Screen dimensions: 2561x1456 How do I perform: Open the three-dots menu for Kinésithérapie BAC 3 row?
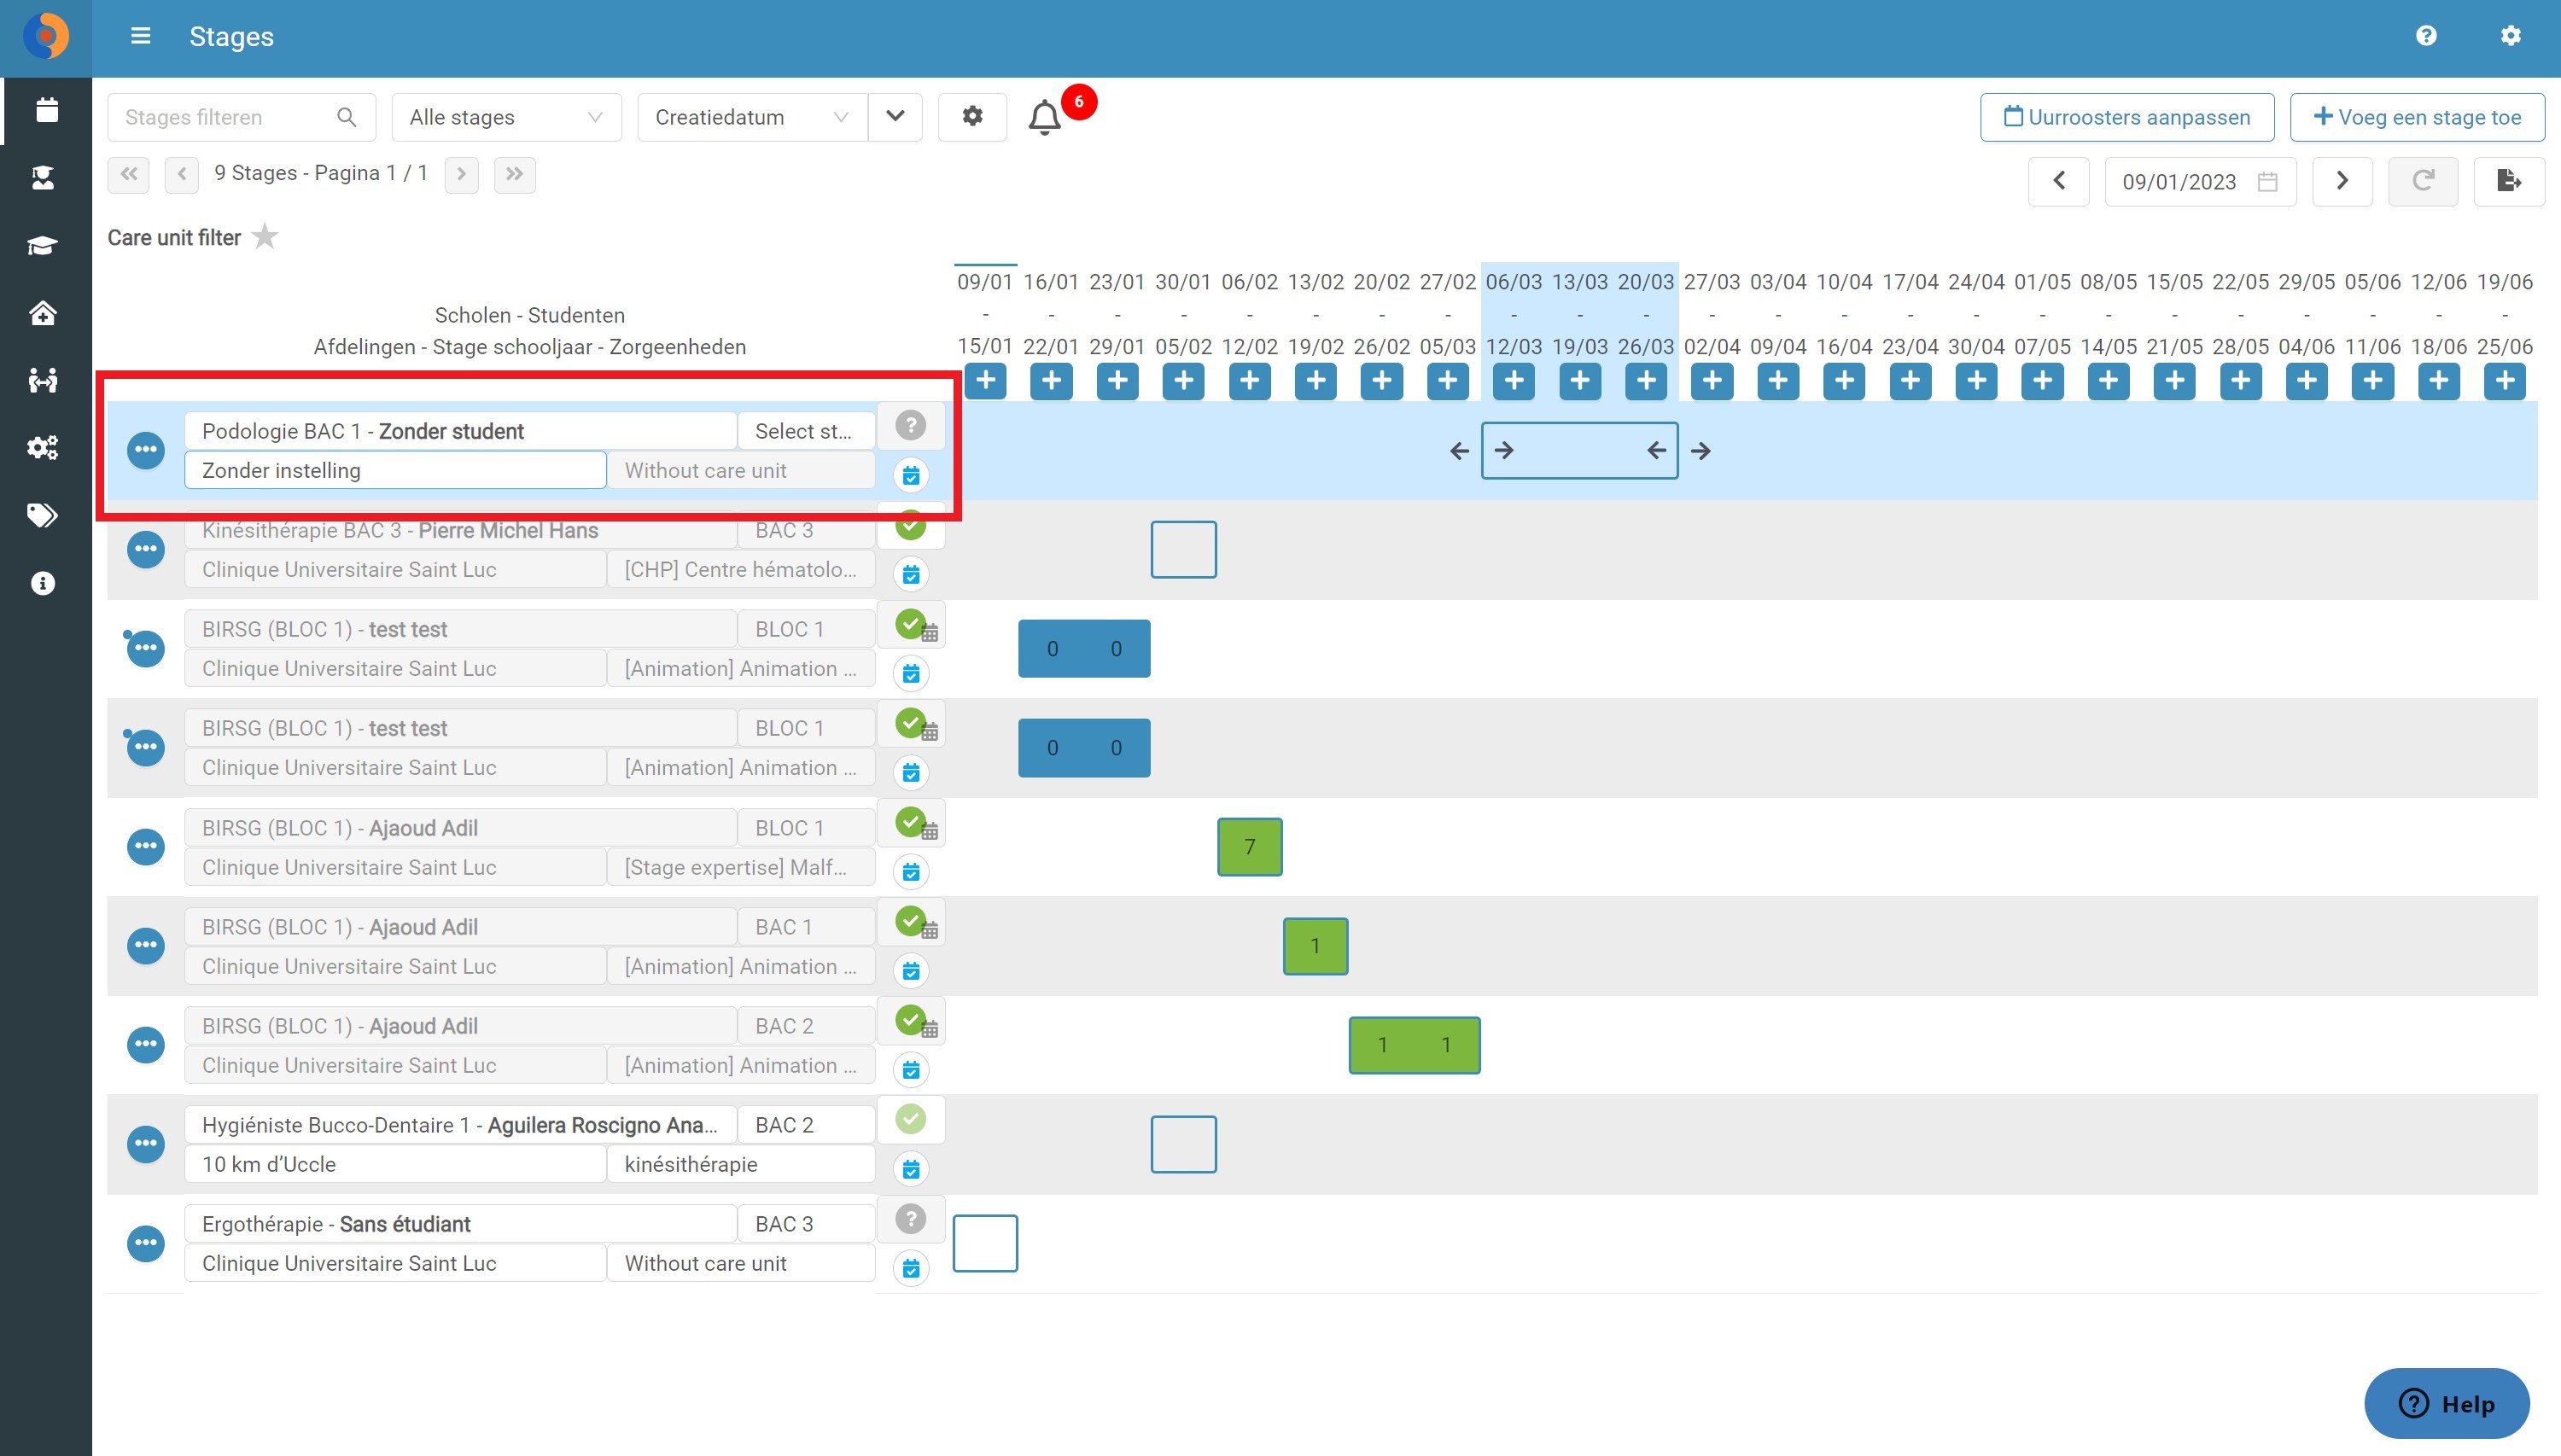point(146,549)
